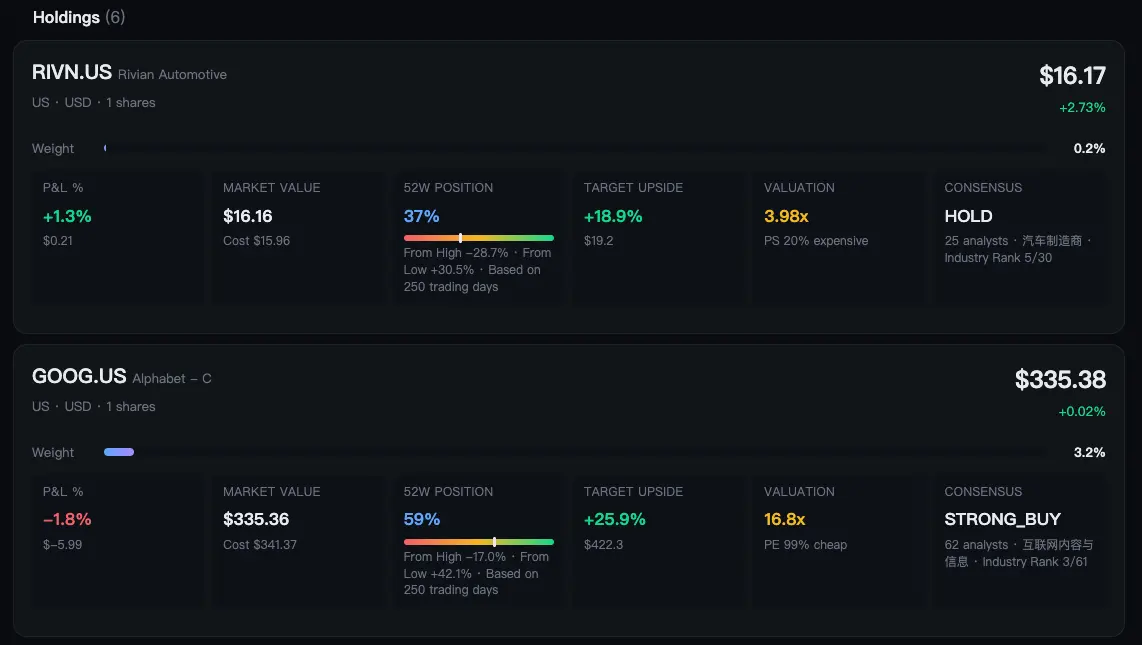Image resolution: width=1142 pixels, height=645 pixels.
Task: Click GOOG consensus STRONG_BUY rating
Action: pyautogui.click(x=1002, y=520)
